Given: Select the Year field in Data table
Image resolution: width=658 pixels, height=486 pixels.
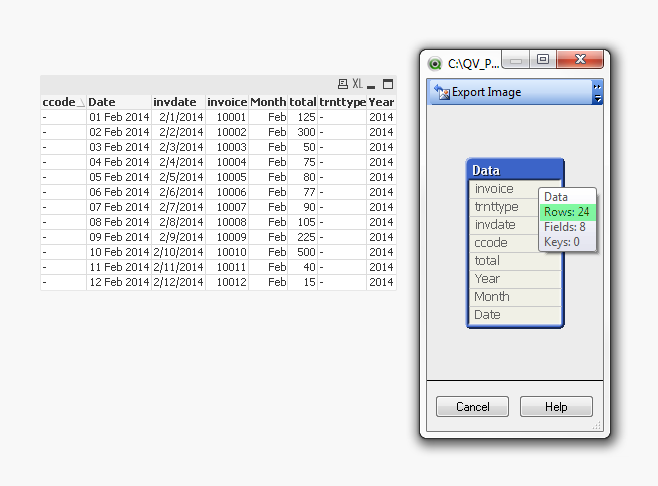Looking at the screenshot, I should tap(515, 279).
